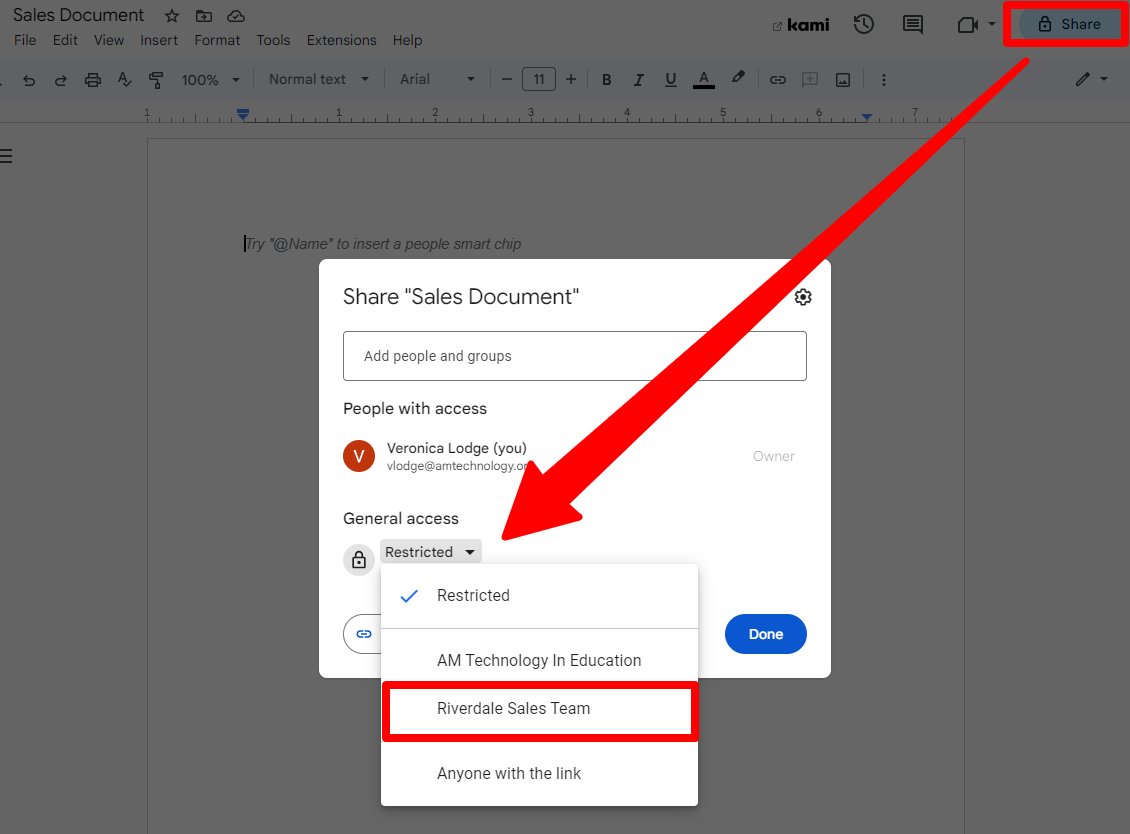This screenshot has height=834, width=1130.
Task: Open the comments history icon
Action: [912, 25]
